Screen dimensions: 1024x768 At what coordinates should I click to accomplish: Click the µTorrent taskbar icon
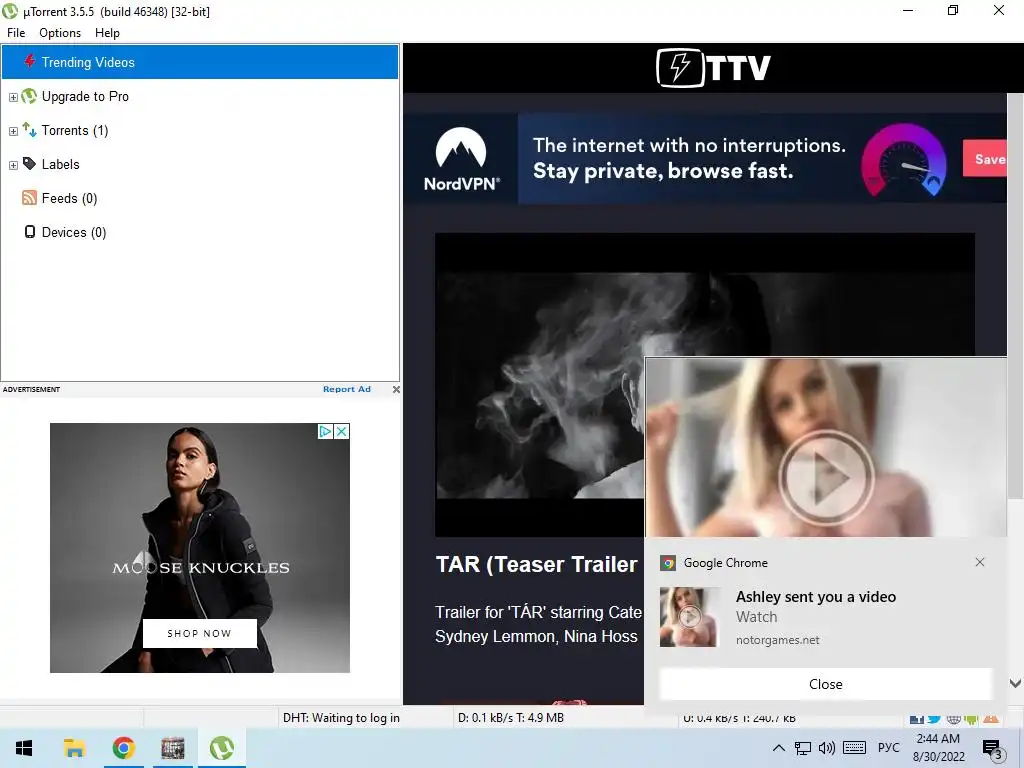point(222,748)
